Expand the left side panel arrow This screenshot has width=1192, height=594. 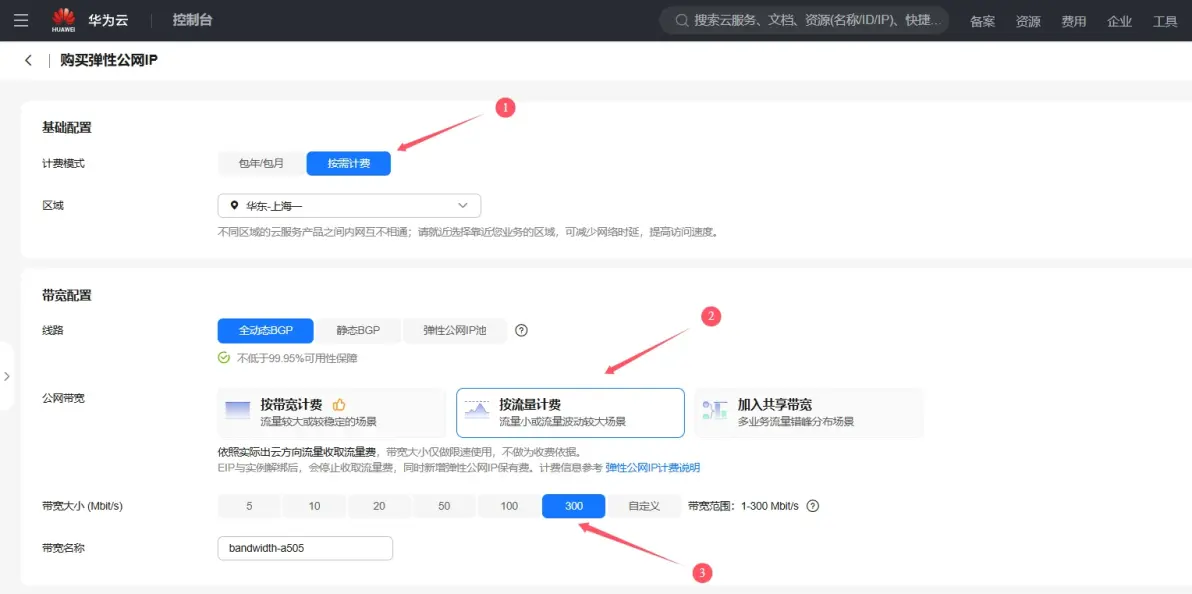tap(6, 377)
